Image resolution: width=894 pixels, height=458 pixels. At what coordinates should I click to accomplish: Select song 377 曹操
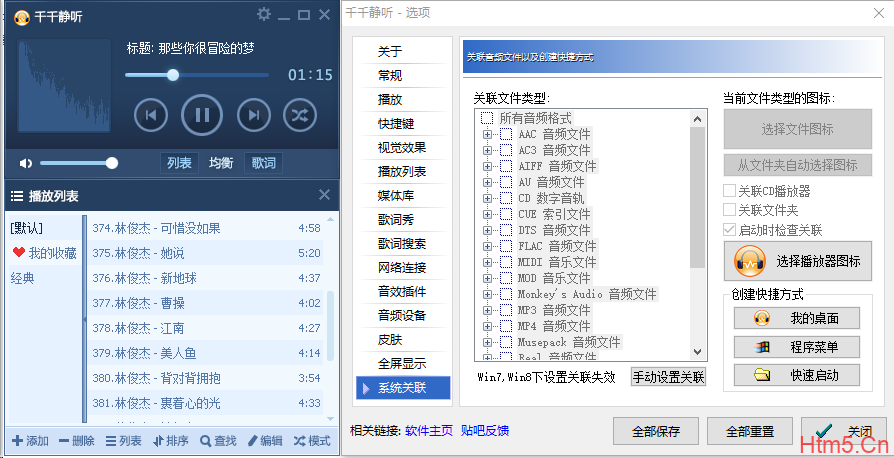point(206,303)
